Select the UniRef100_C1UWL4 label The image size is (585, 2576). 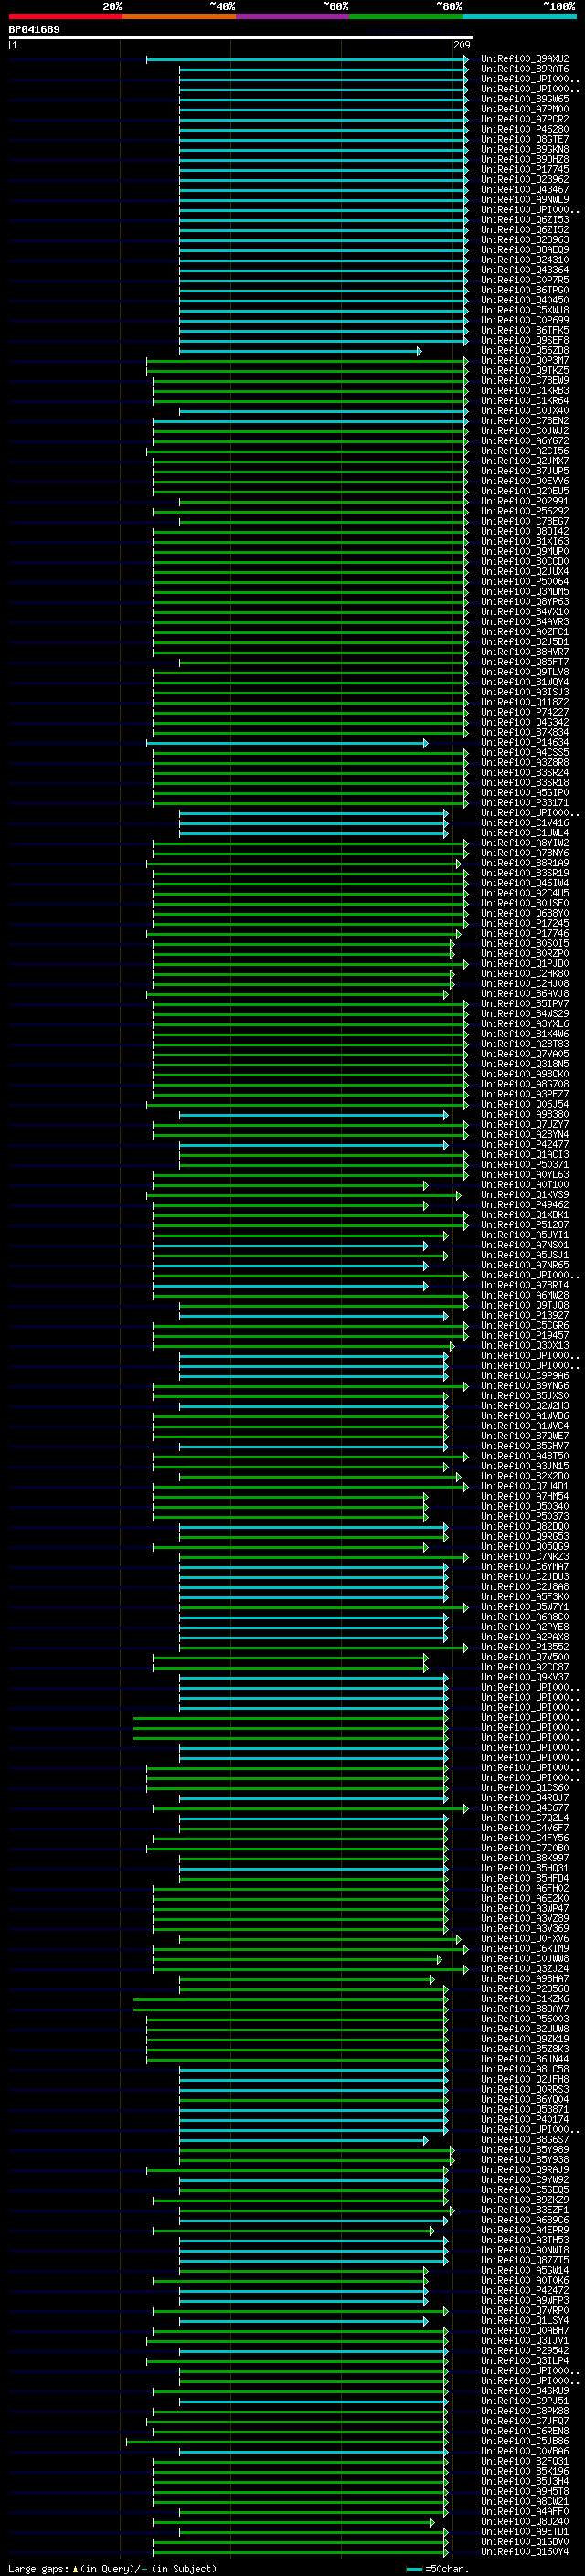click(525, 832)
